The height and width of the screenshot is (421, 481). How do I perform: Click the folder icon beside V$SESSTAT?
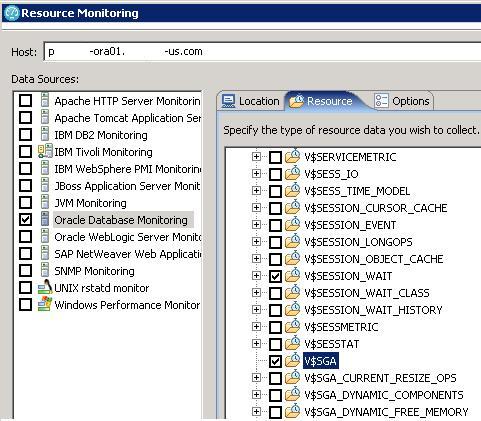click(x=293, y=343)
